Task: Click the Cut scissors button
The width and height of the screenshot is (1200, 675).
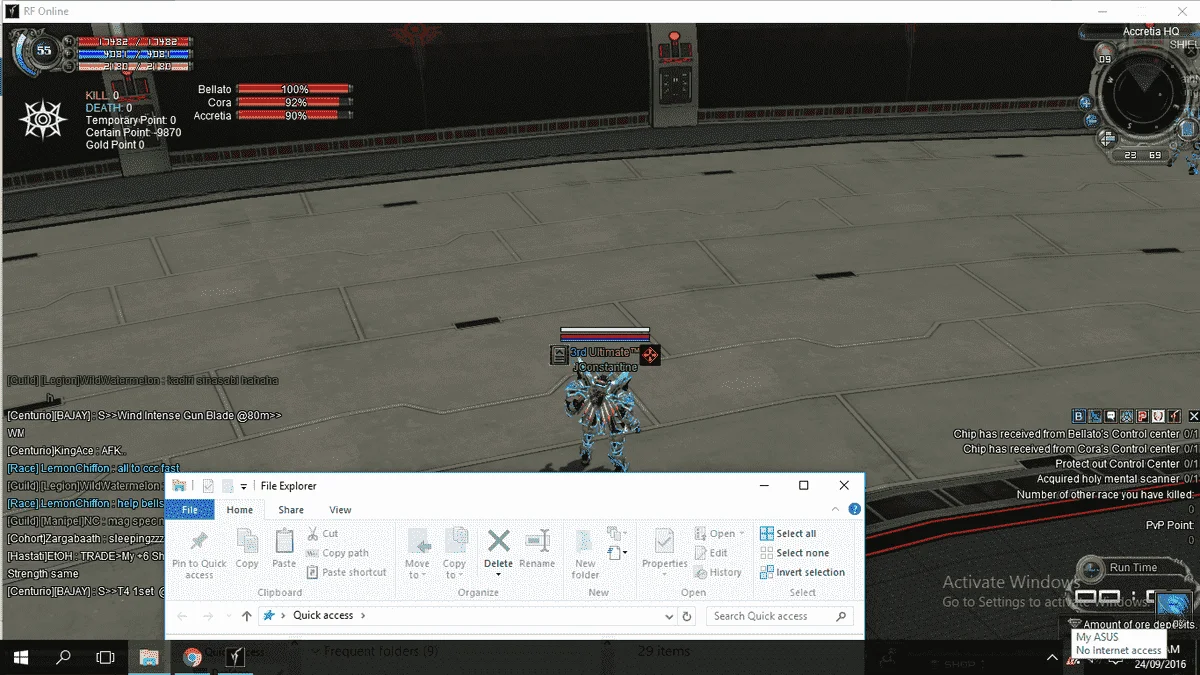Action: [x=323, y=534]
